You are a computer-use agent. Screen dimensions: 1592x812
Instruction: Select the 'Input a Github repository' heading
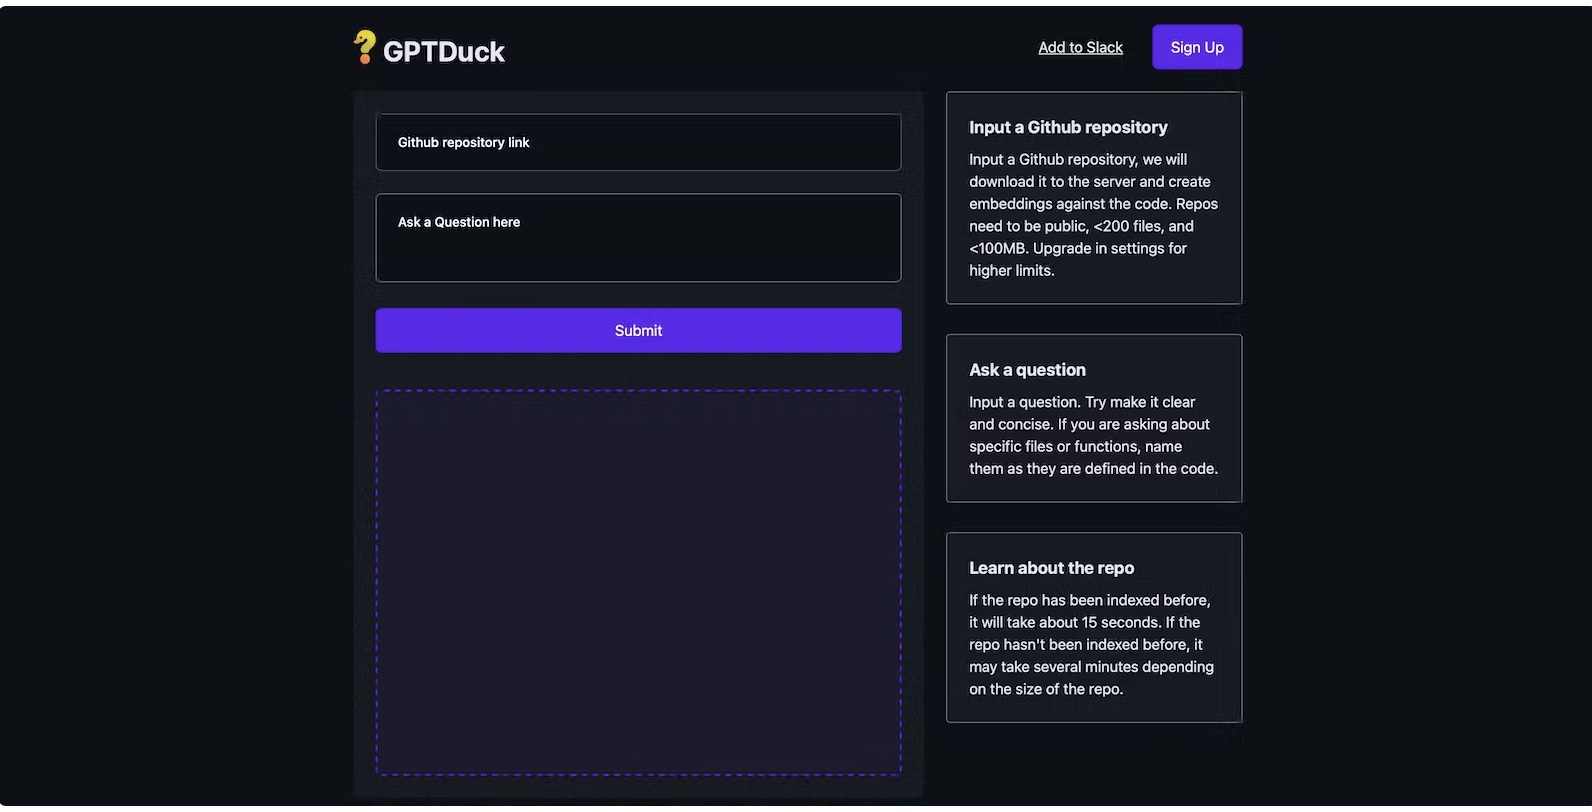pyautogui.click(x=1068, y=127)
